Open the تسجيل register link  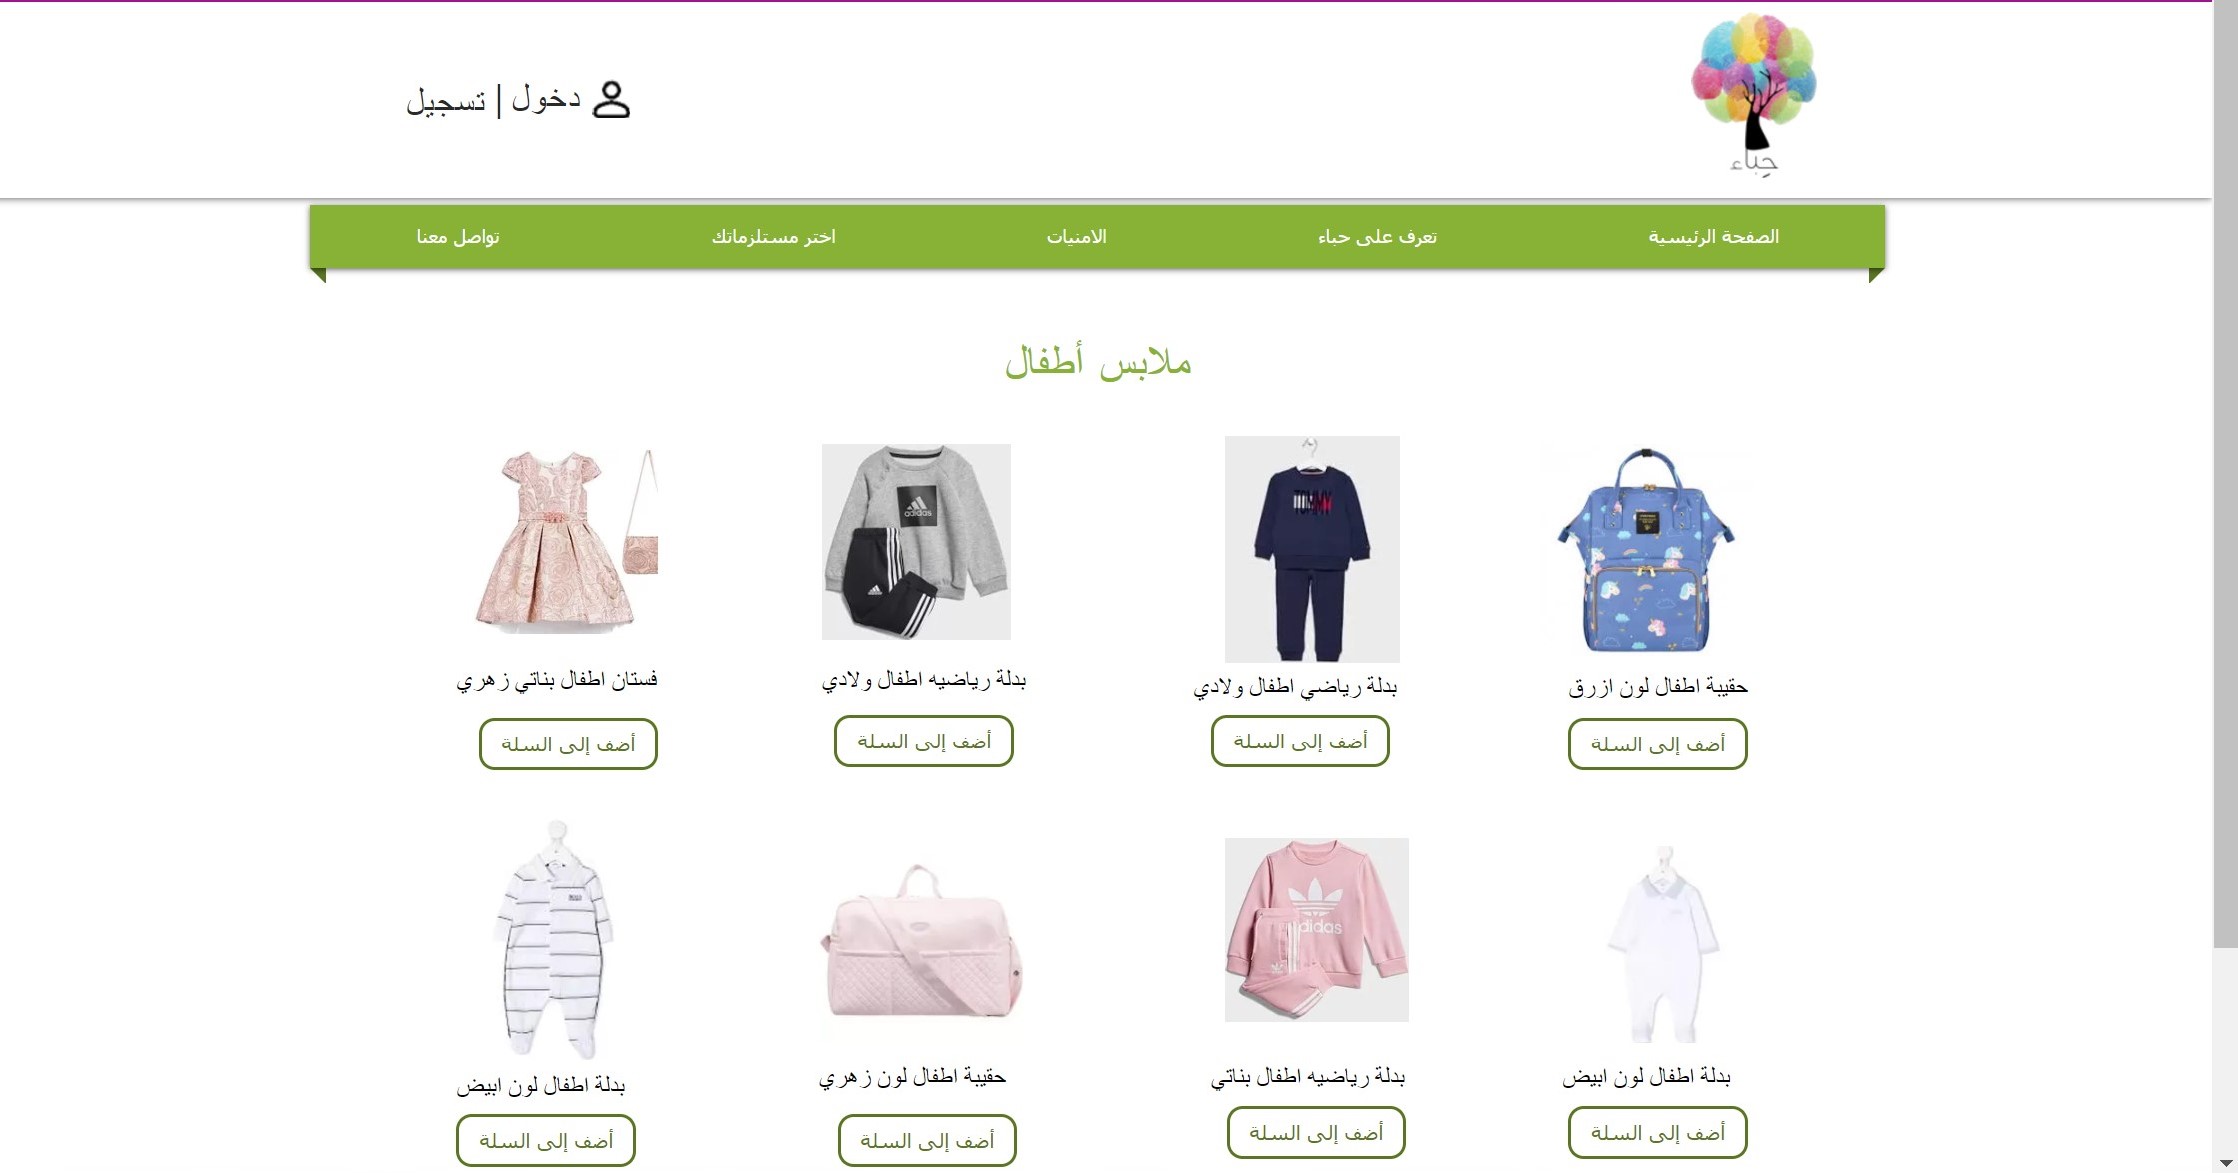coord(445,101)
